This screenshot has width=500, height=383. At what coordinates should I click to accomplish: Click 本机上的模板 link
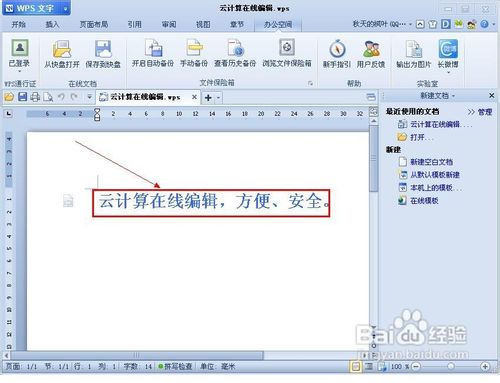pos(430,188)
